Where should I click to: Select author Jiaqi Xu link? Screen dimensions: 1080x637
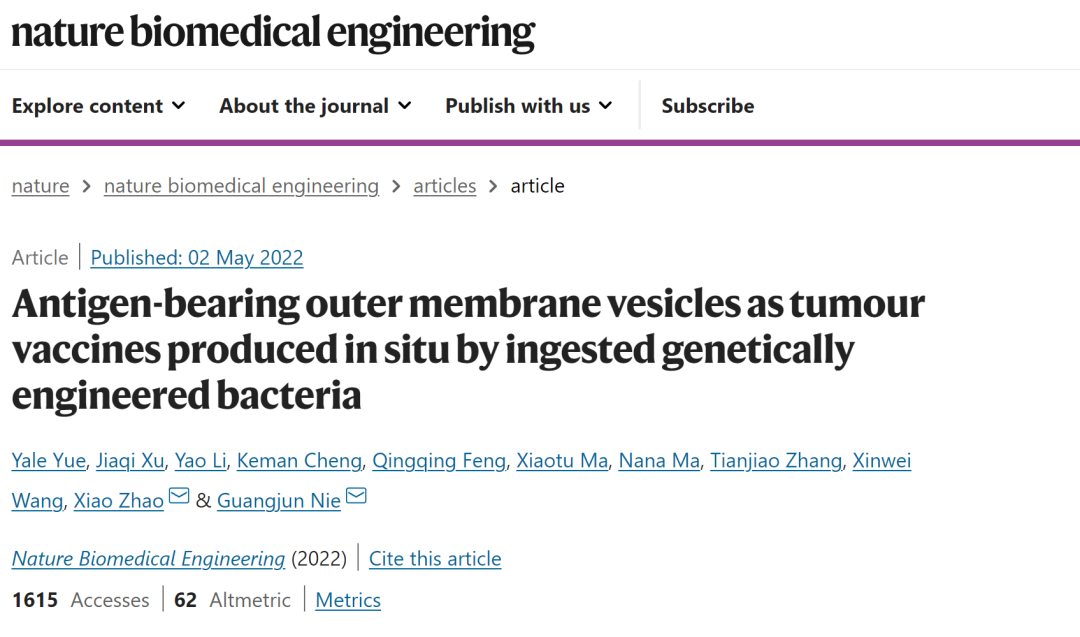(130, 460)
